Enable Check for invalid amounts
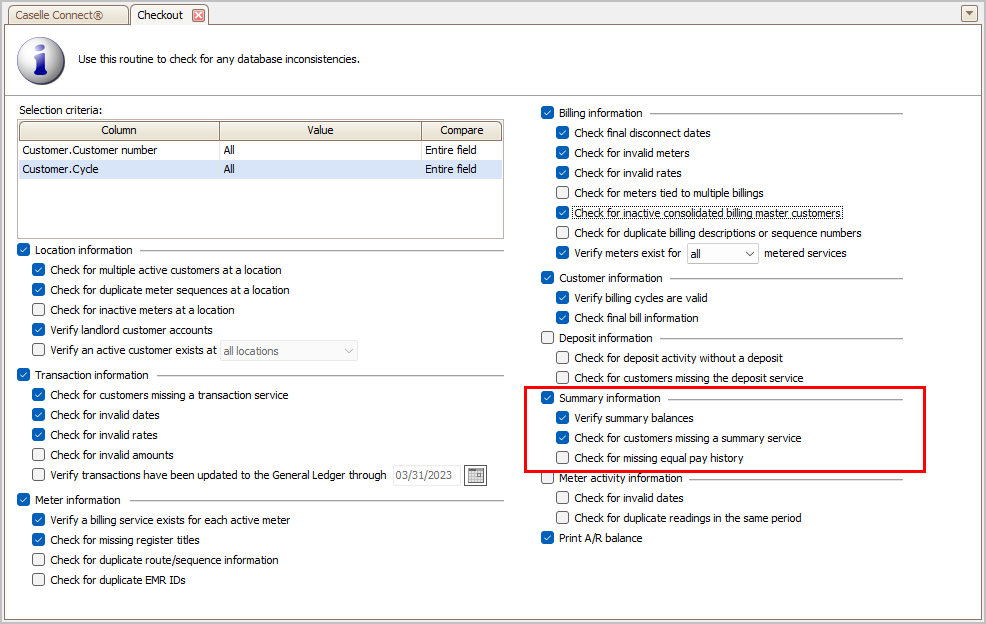The height and width of the screenshot is (624, 986). pyautogui.click(x=39, y=455)
